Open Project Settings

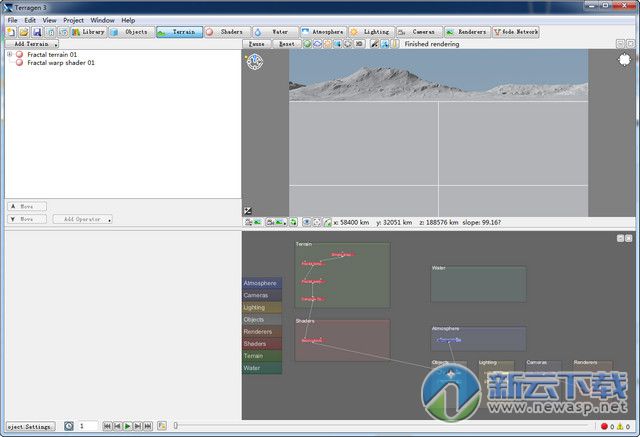31,426
